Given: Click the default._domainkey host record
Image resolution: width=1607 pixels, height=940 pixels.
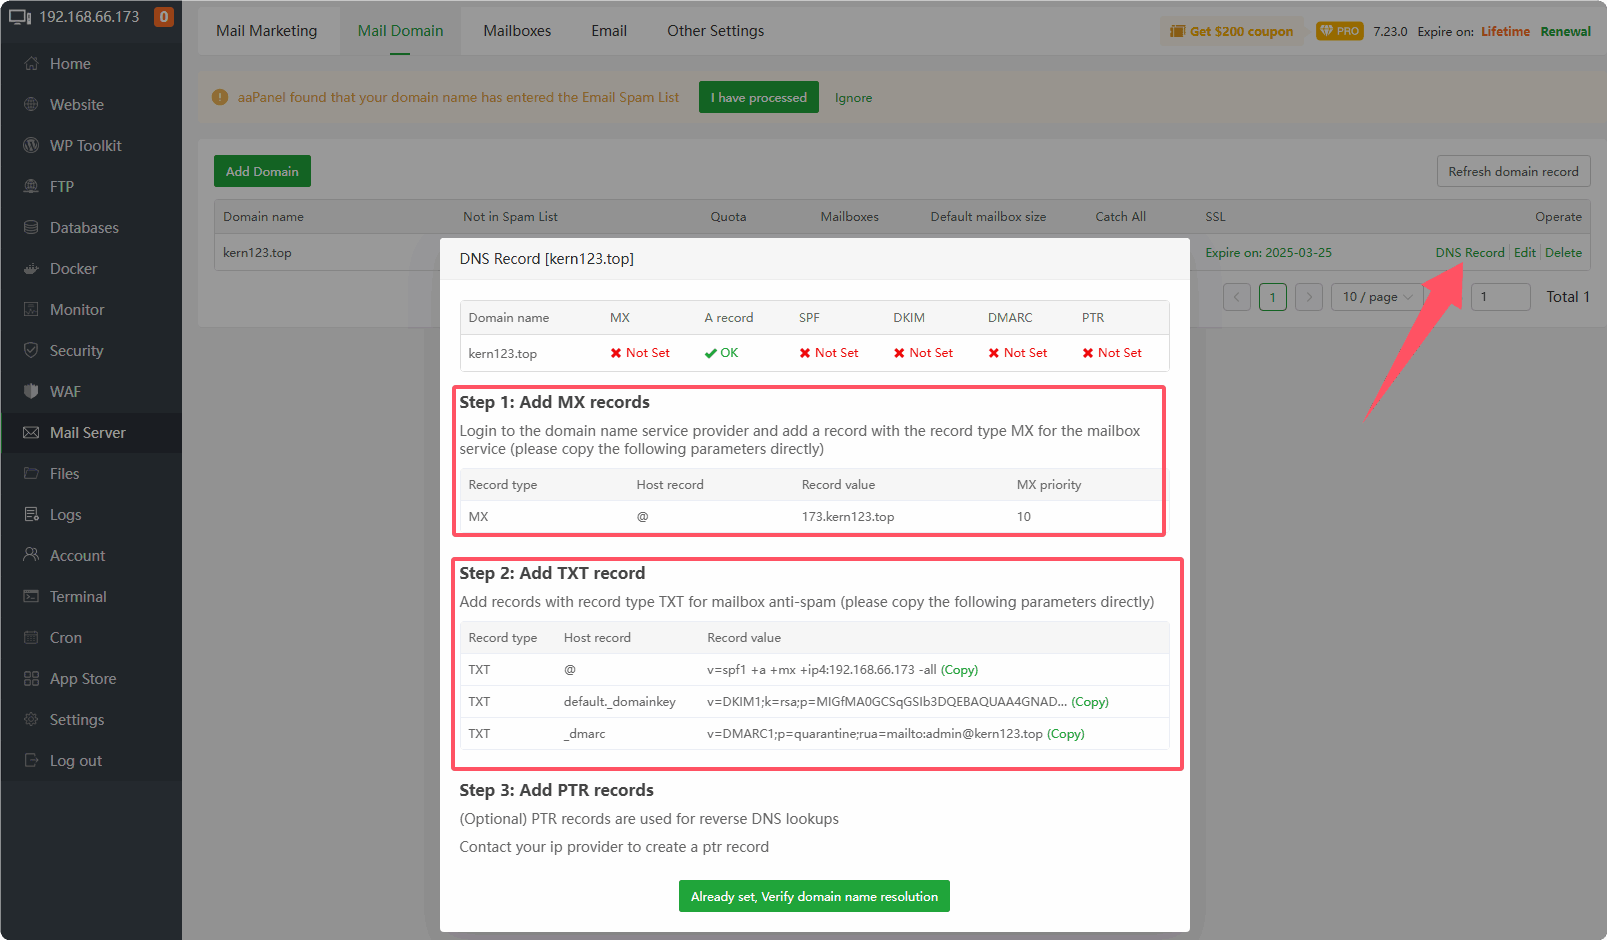Looking at the screenshot, I should click(x=620, y=702).
